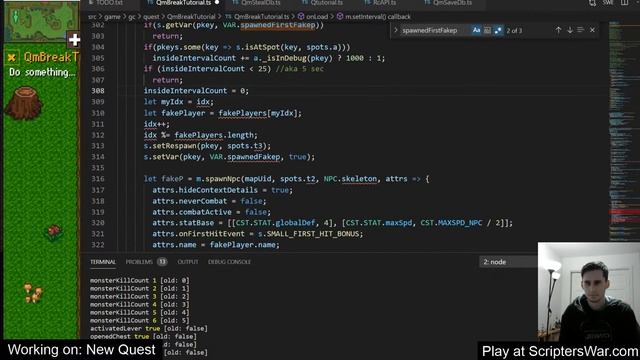Open the TERMINAL panel tab

103,262
